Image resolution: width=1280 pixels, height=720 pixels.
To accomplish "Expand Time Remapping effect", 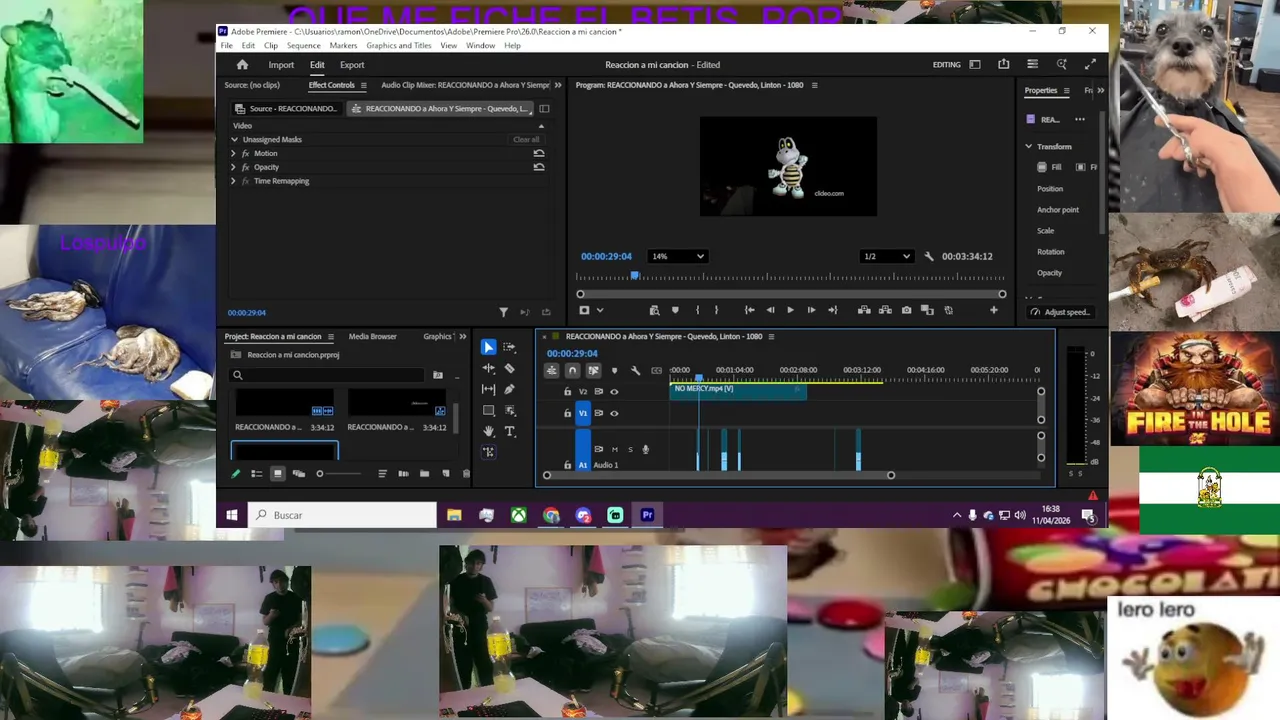I will coord(233,181).
